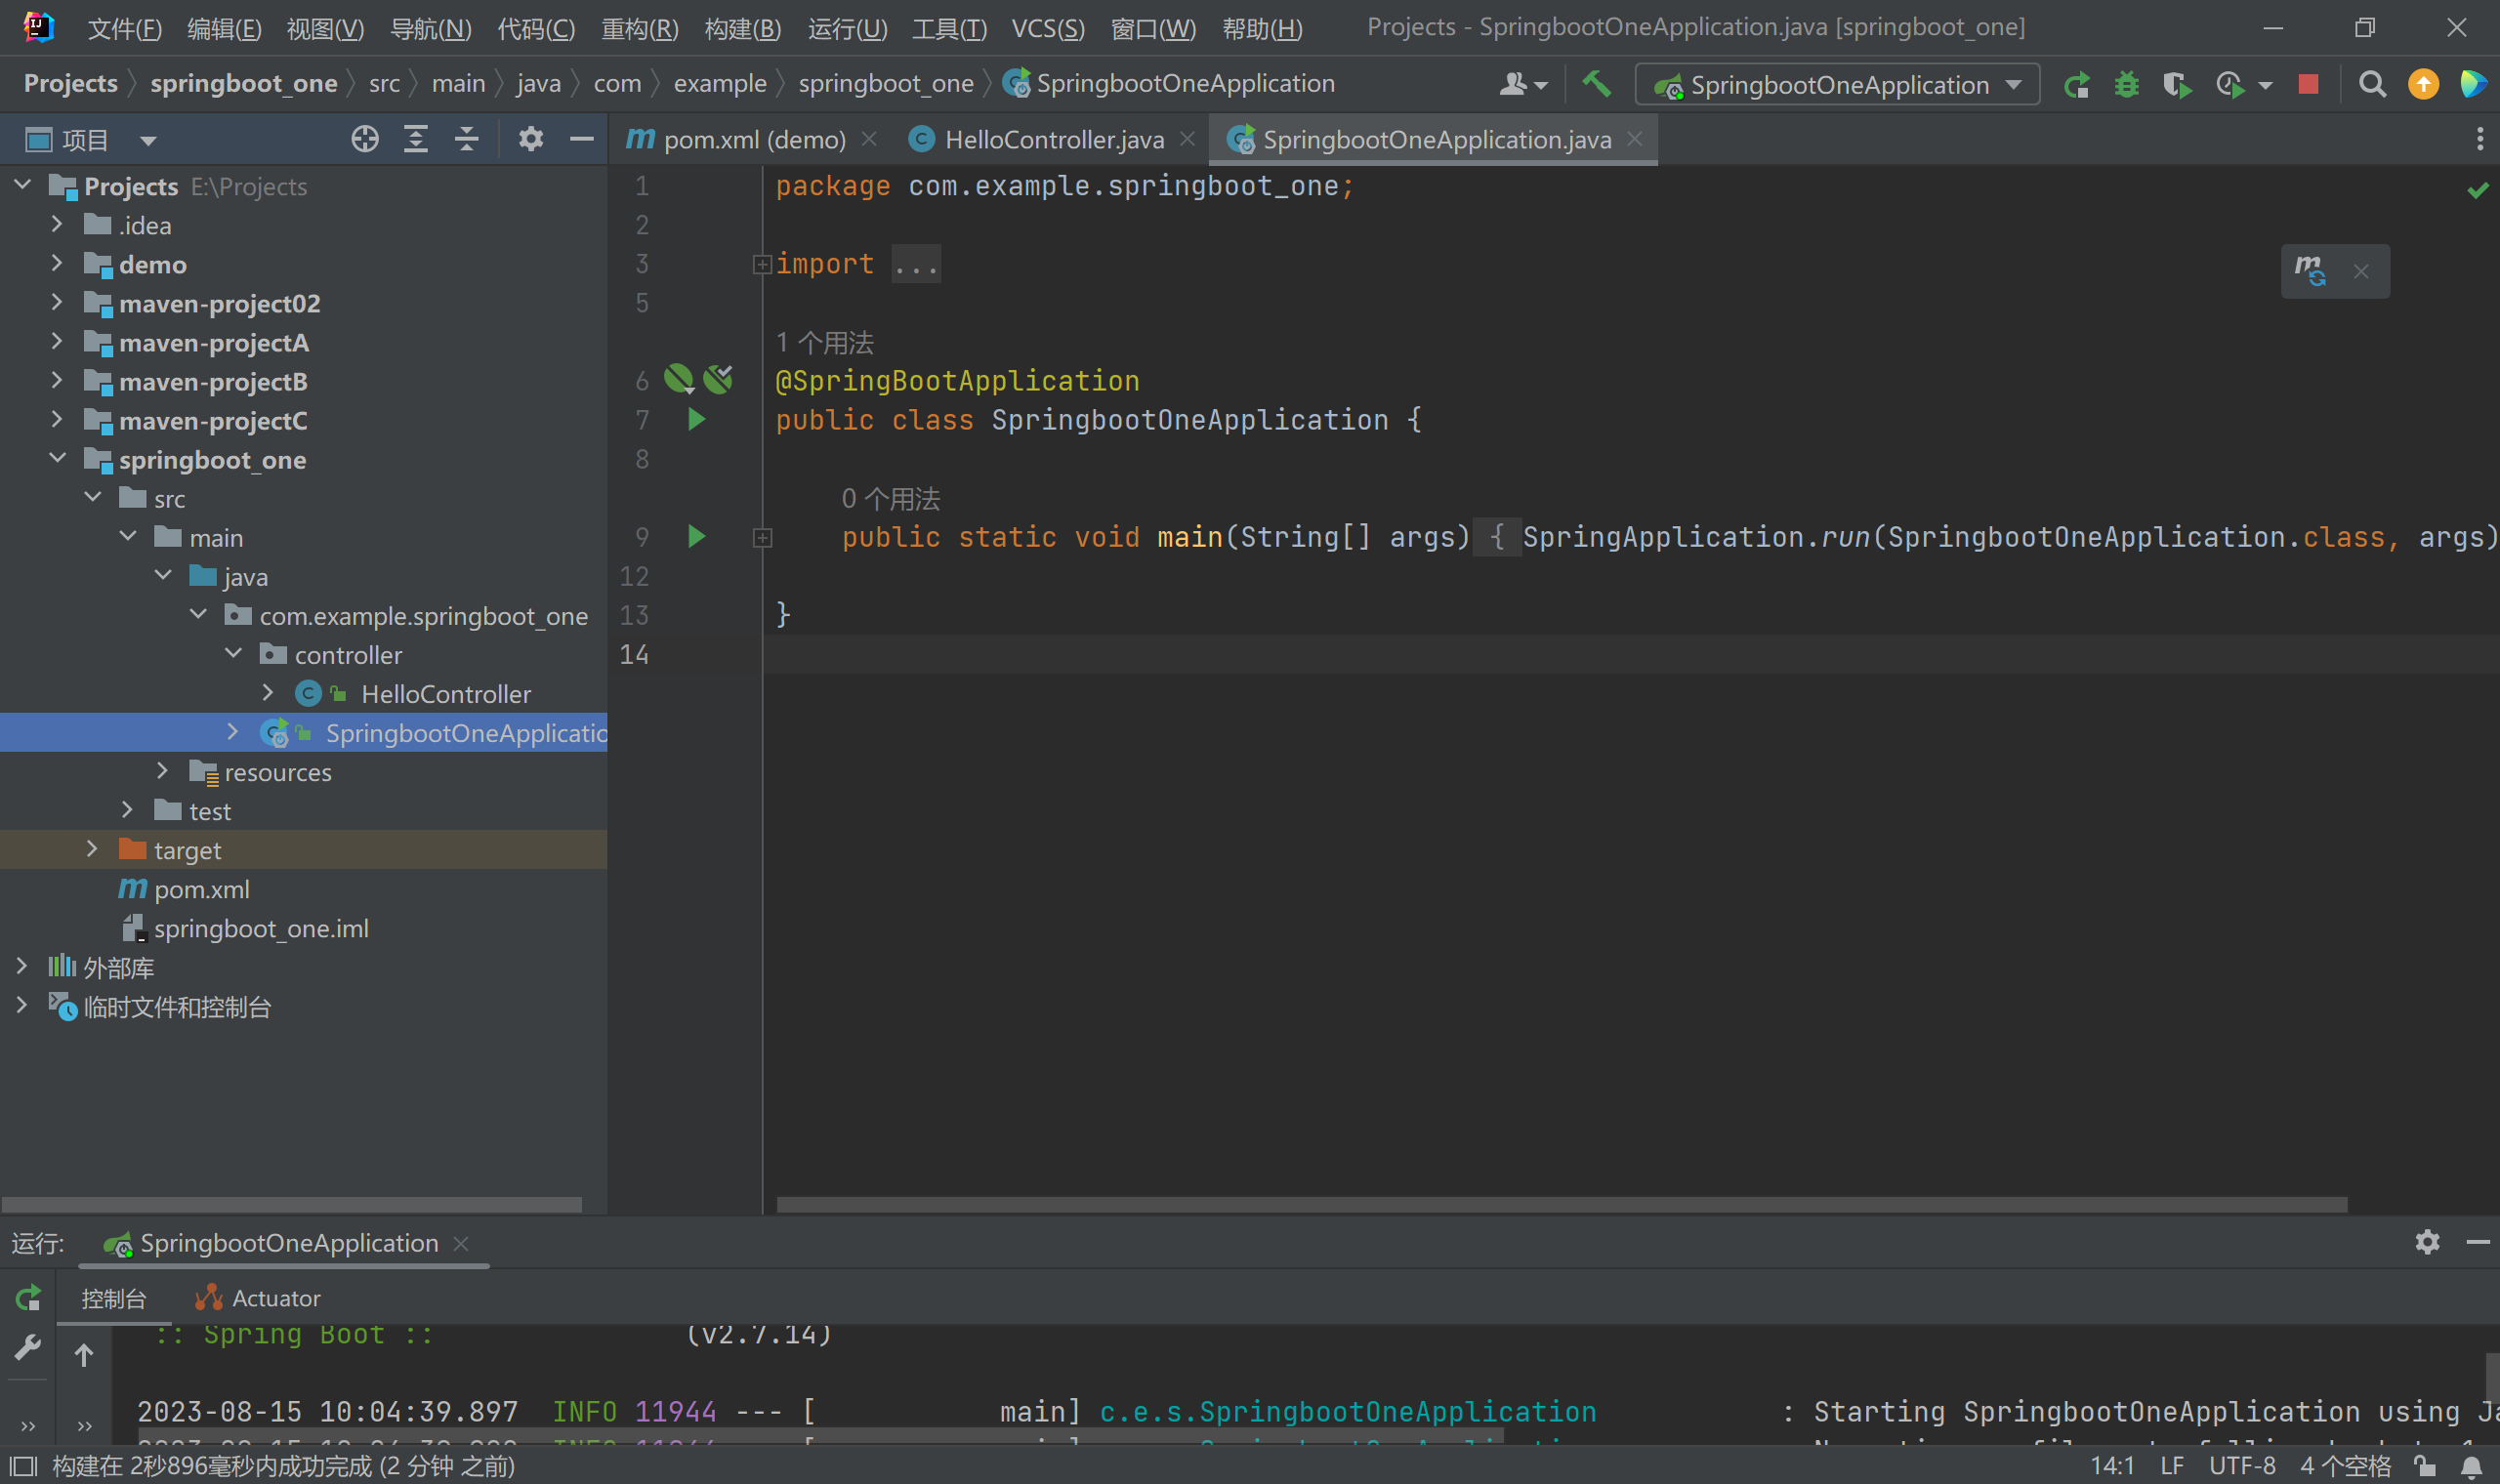The width and height of the screenshot is (2500, 1484).
Task: Click the 4 个空格 indent setting
Action: pos(2345,1466)
